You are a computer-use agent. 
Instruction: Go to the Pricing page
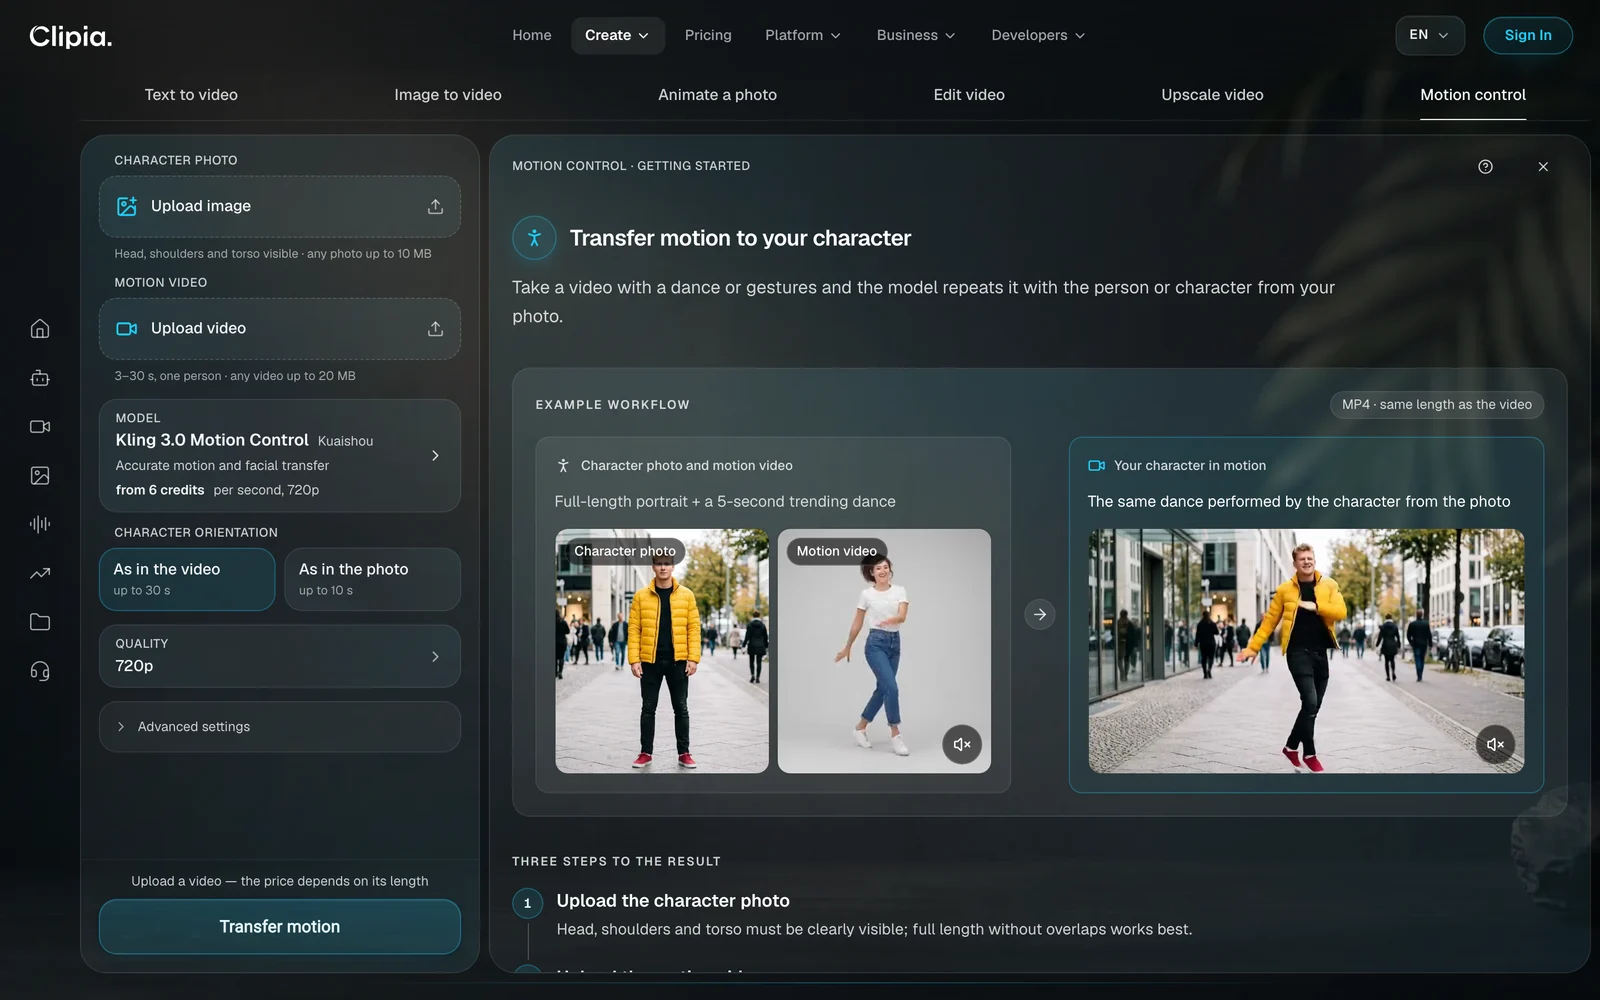click(x=708, y=35)
